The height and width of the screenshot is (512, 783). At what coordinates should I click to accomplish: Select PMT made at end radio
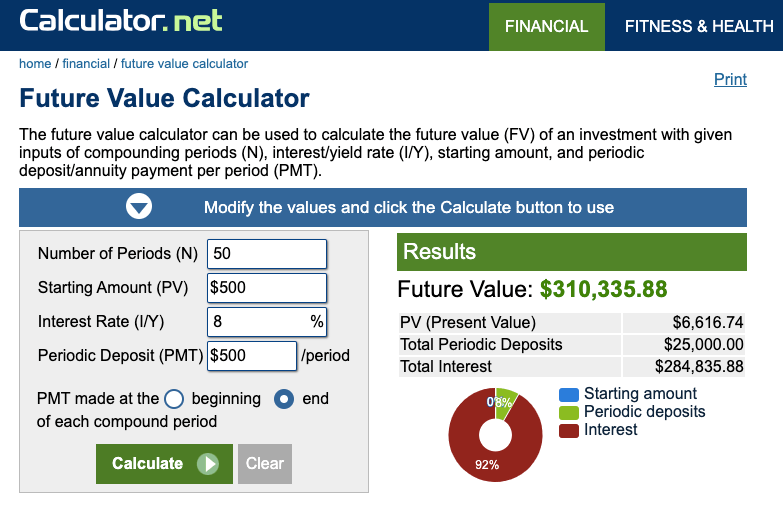coord(284,398)
